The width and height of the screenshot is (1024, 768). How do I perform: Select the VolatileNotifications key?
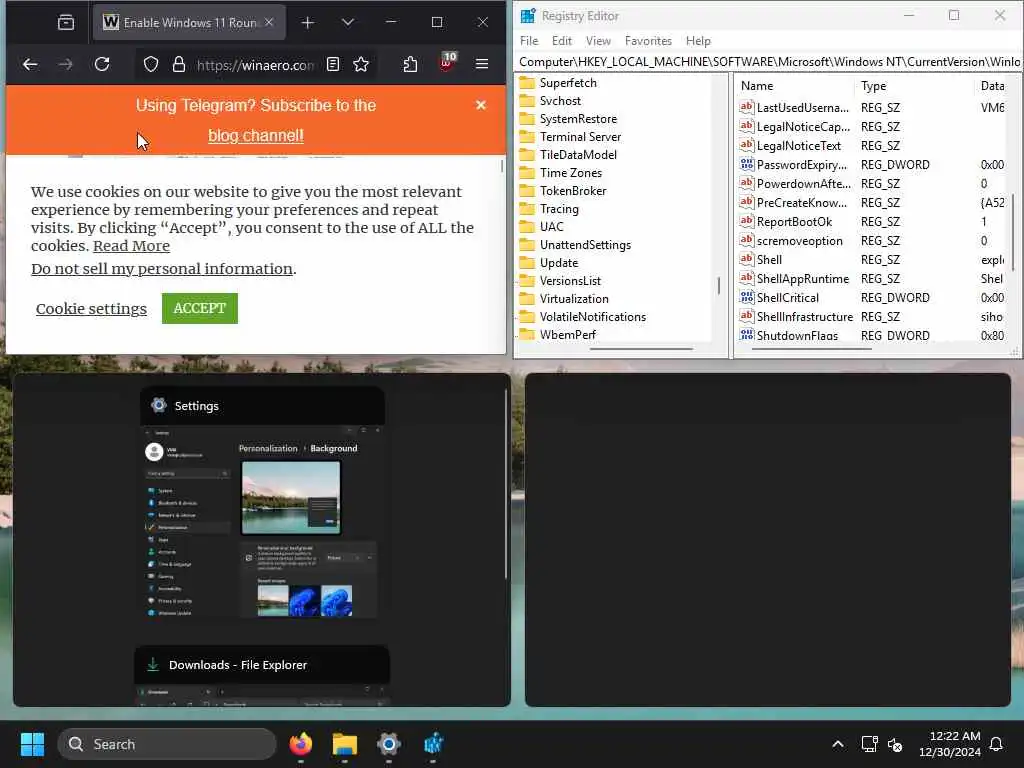click(592, 317)
